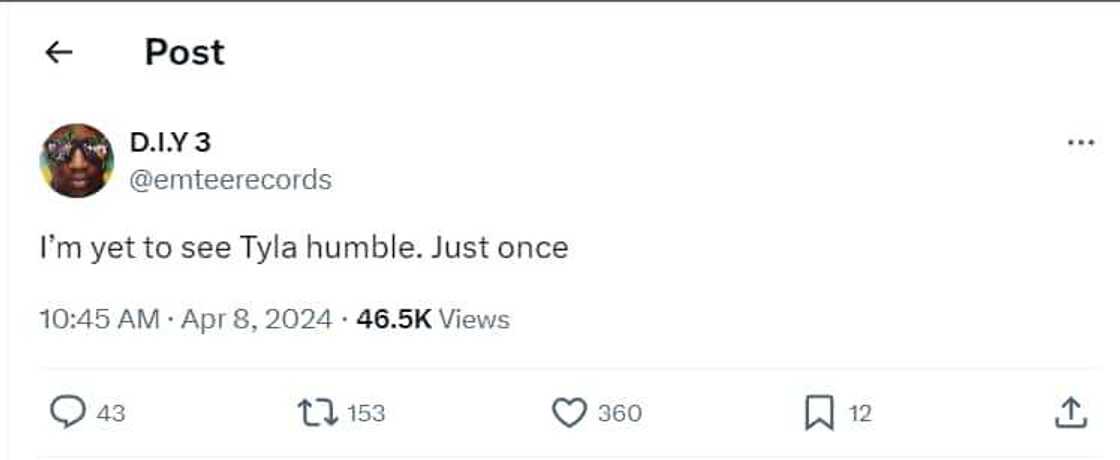
Task: Click the 360 likes count
Action: [620, 413]
